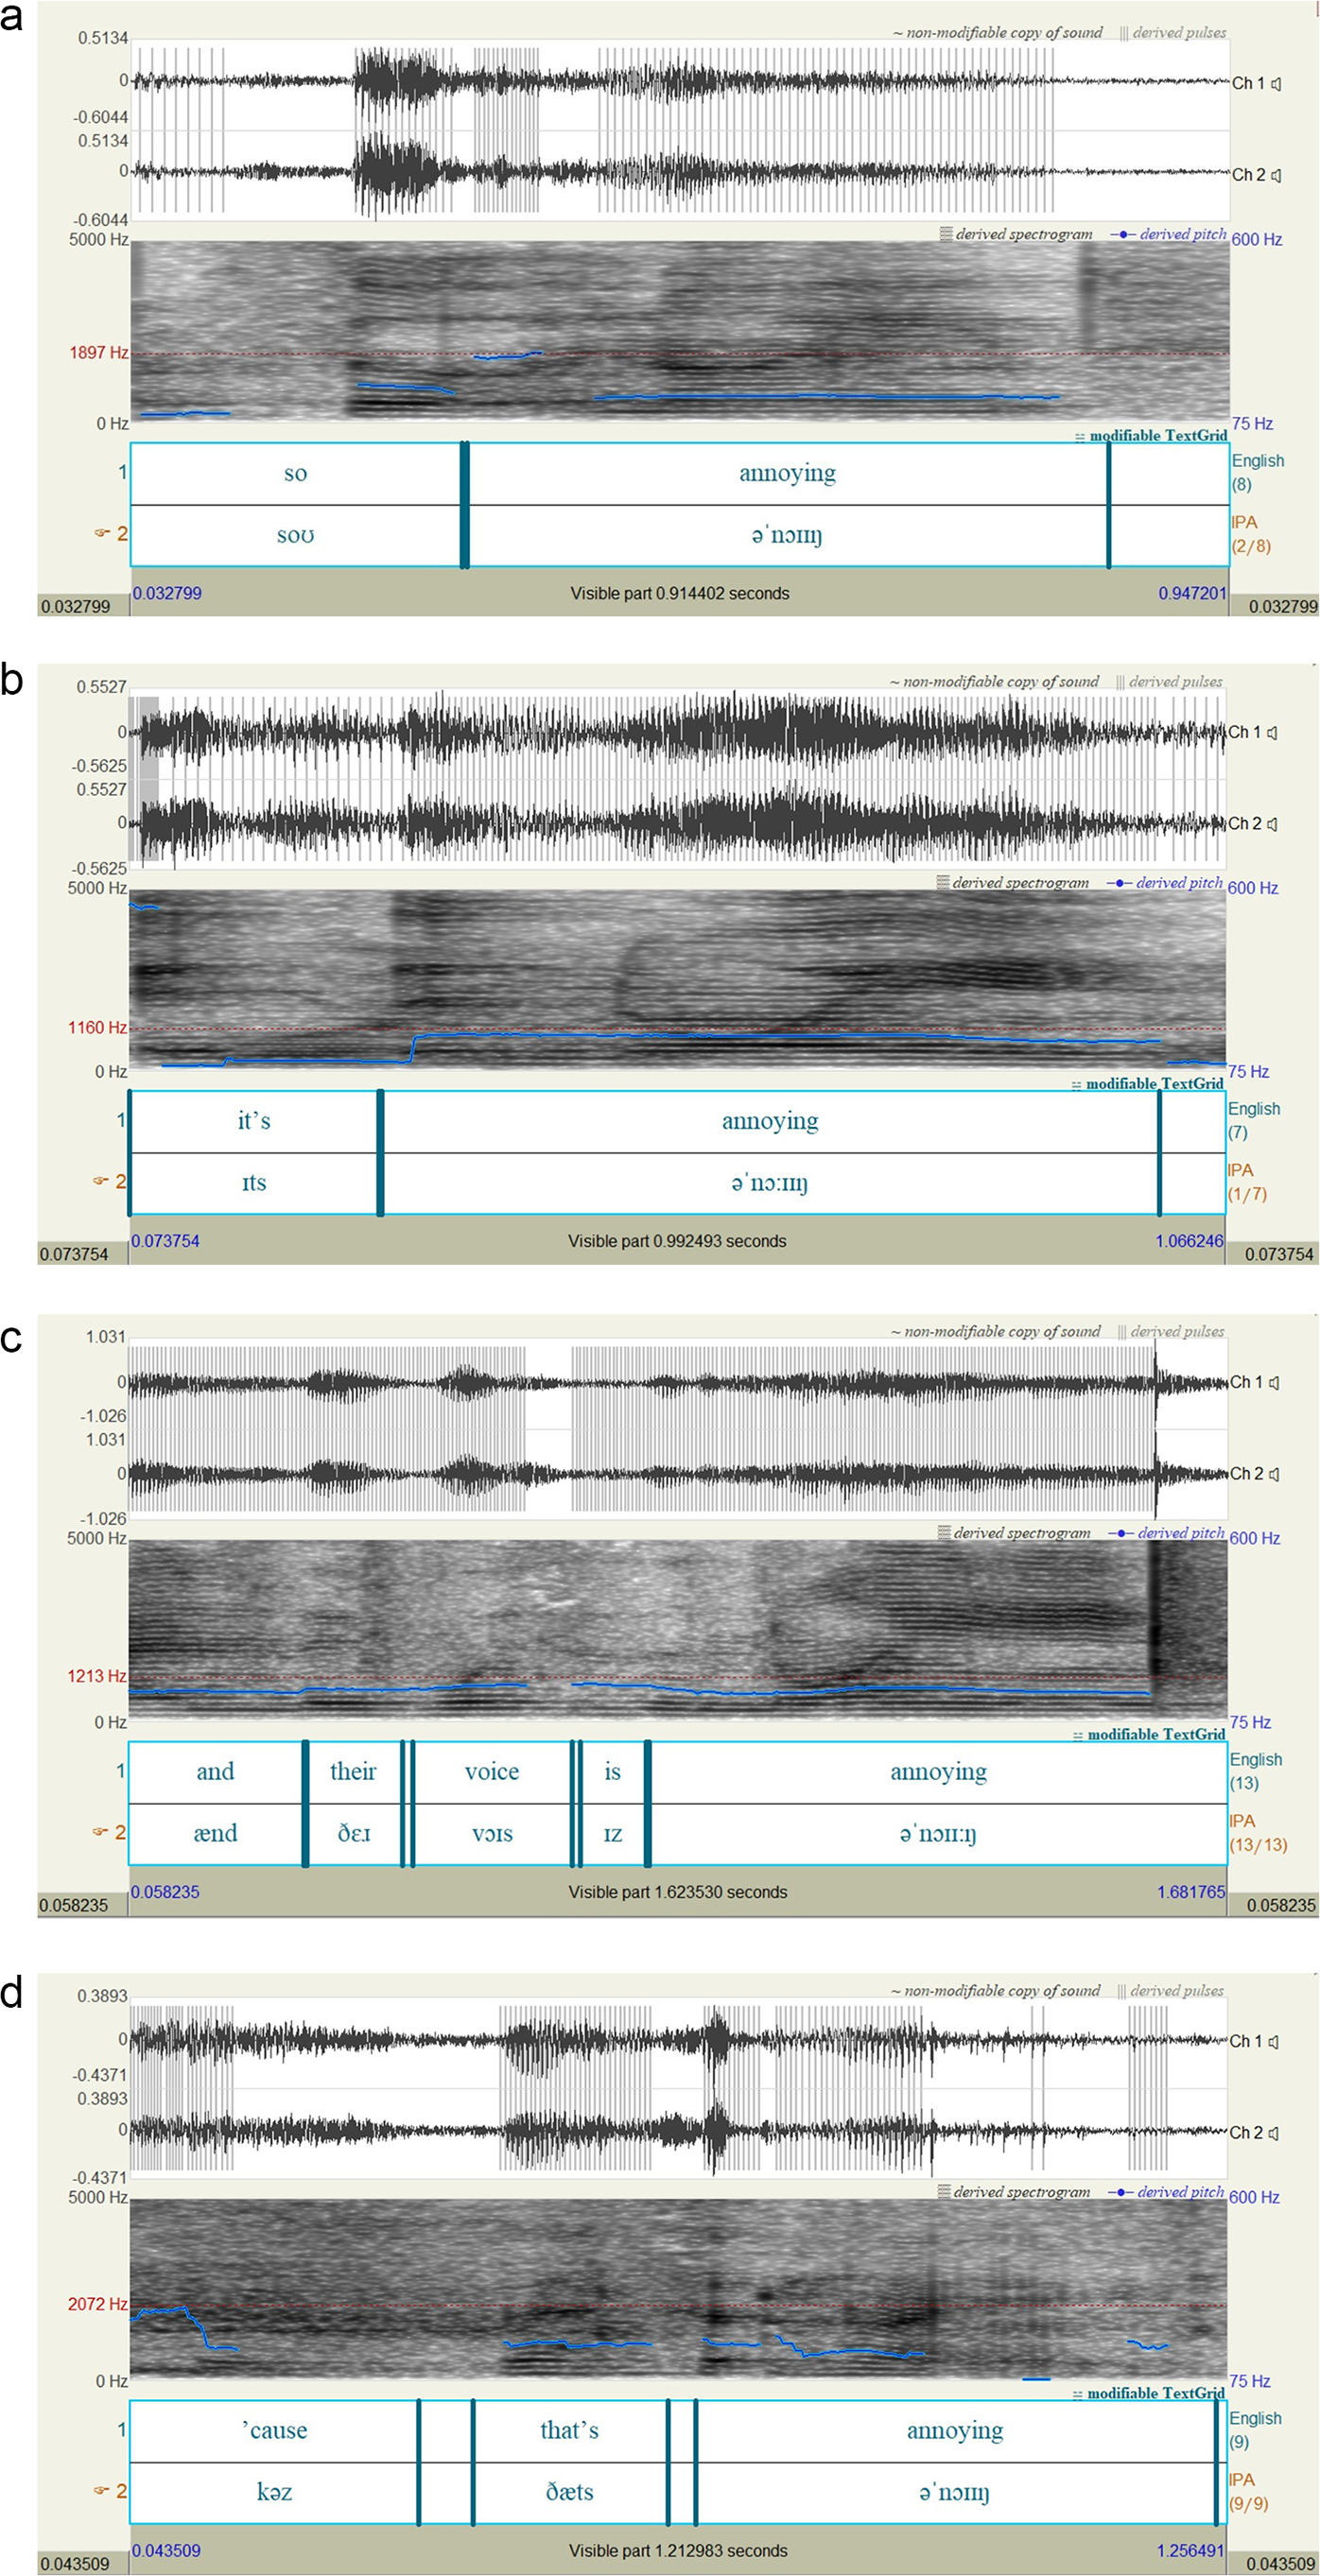
Task: Play the 'Visible part 1.623530 seconds' bar
Action: click(678, 1892)
